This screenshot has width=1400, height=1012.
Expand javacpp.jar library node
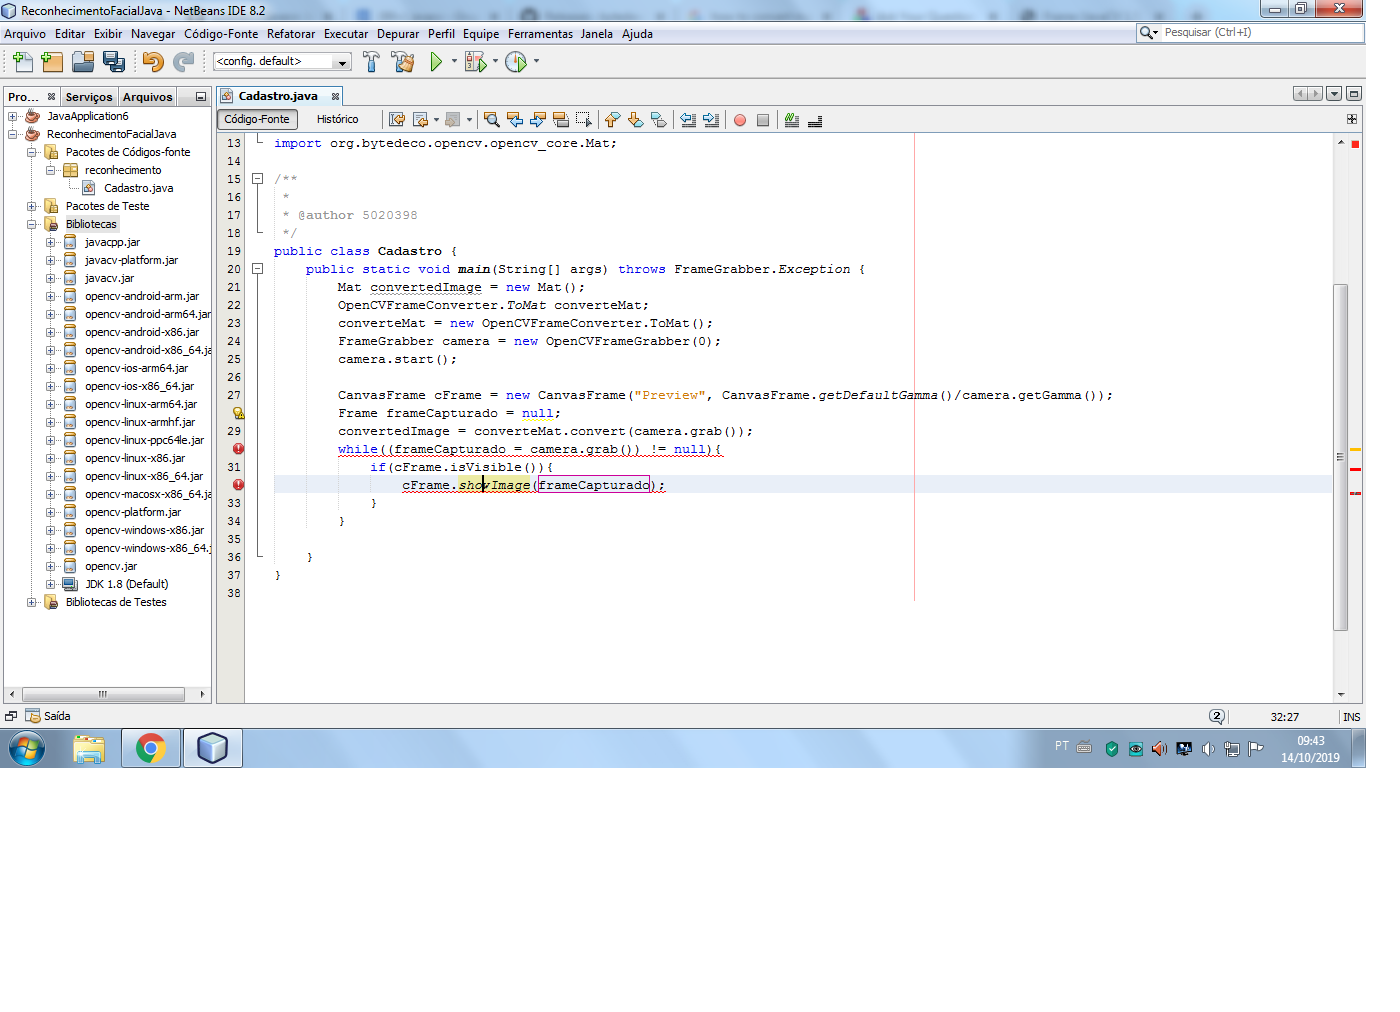point(51,242)
